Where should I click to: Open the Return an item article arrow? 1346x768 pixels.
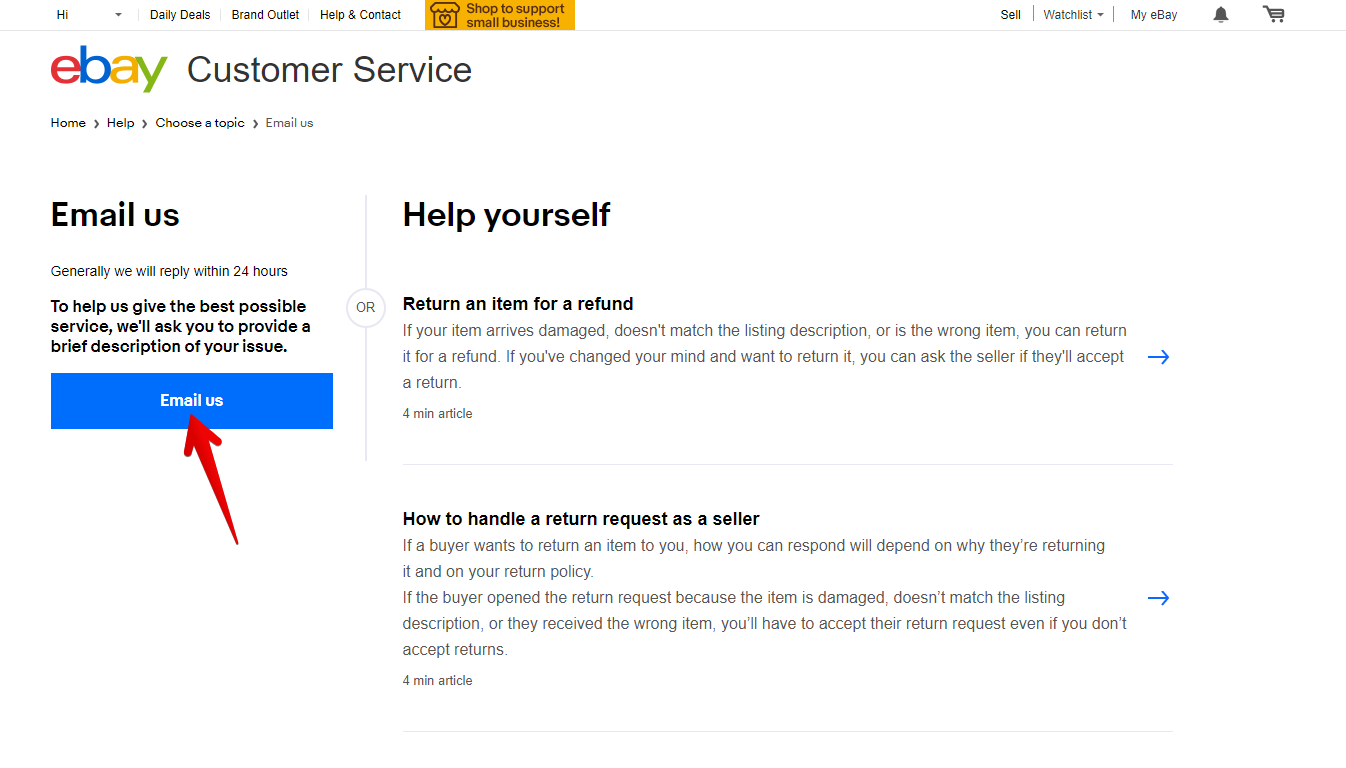point(1158,357)
